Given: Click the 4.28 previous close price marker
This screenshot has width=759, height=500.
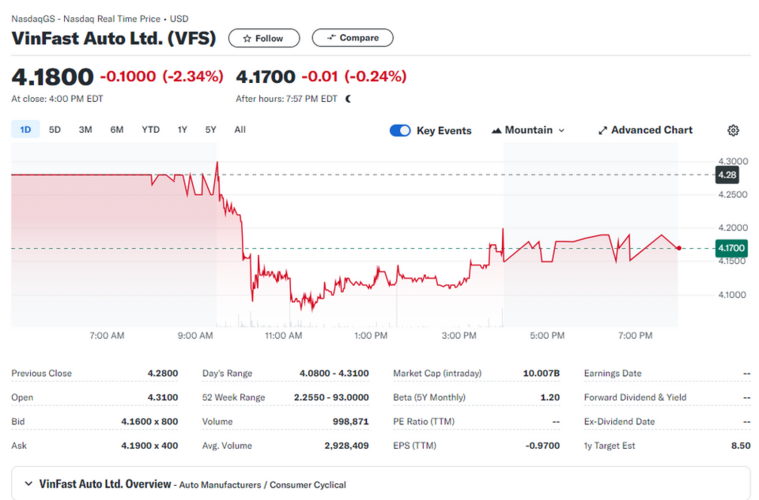Looking at the screenshot, I should coord(728,175).
